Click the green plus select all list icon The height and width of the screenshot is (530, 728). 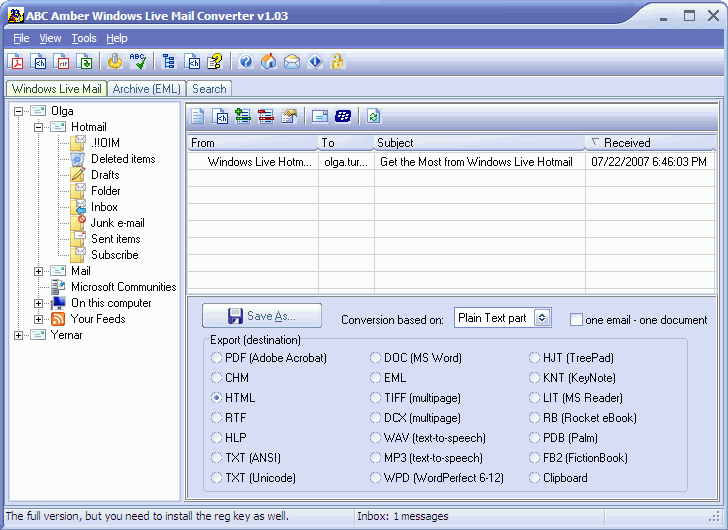[243, 116]
